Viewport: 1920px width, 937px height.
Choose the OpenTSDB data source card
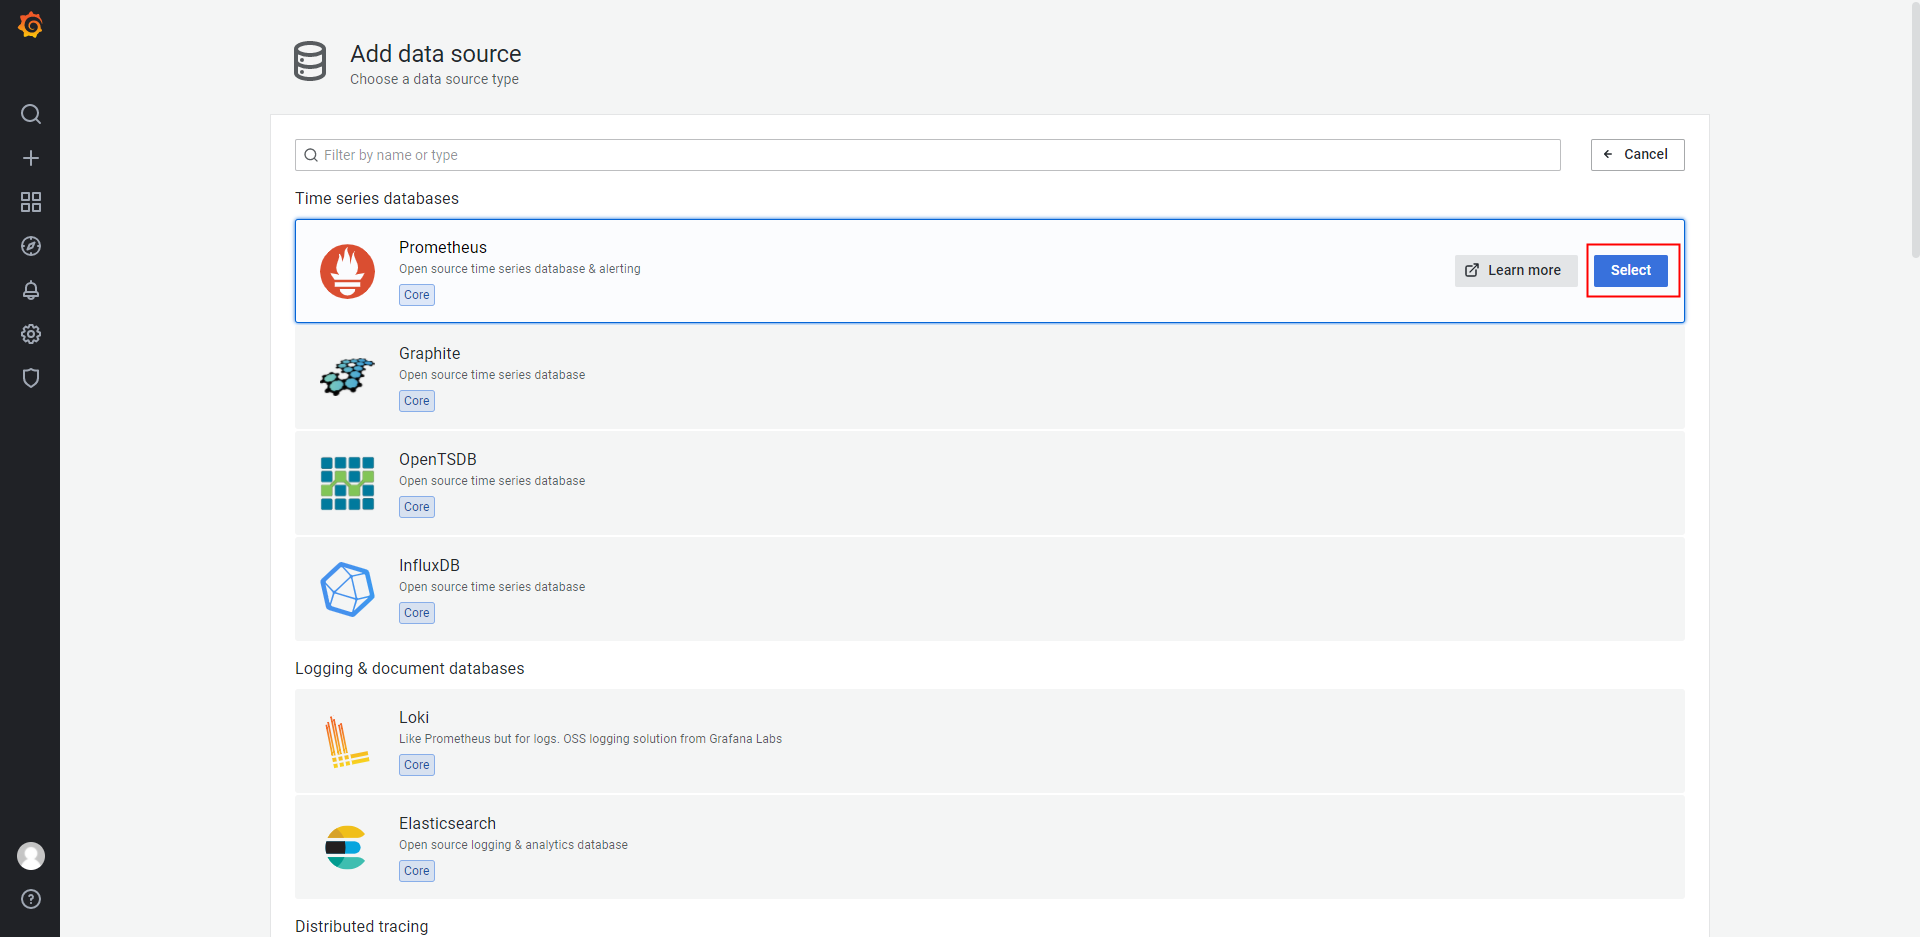click(x=989, y=483)
